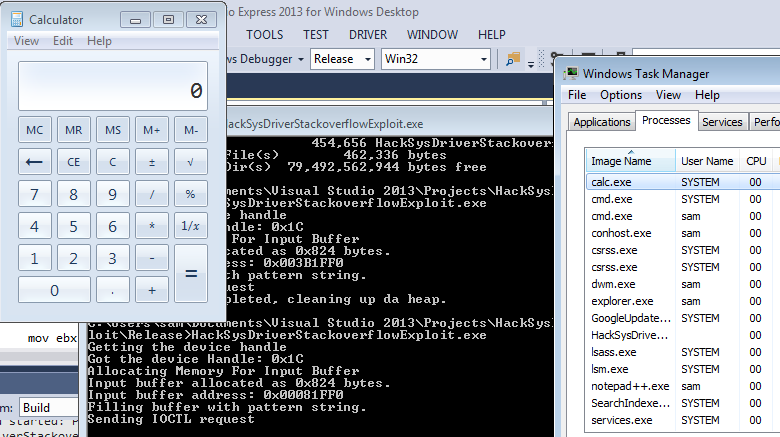This screenshot has width=780, height=437.
Task: Click calculator MS memory store button
Action: 112,130
